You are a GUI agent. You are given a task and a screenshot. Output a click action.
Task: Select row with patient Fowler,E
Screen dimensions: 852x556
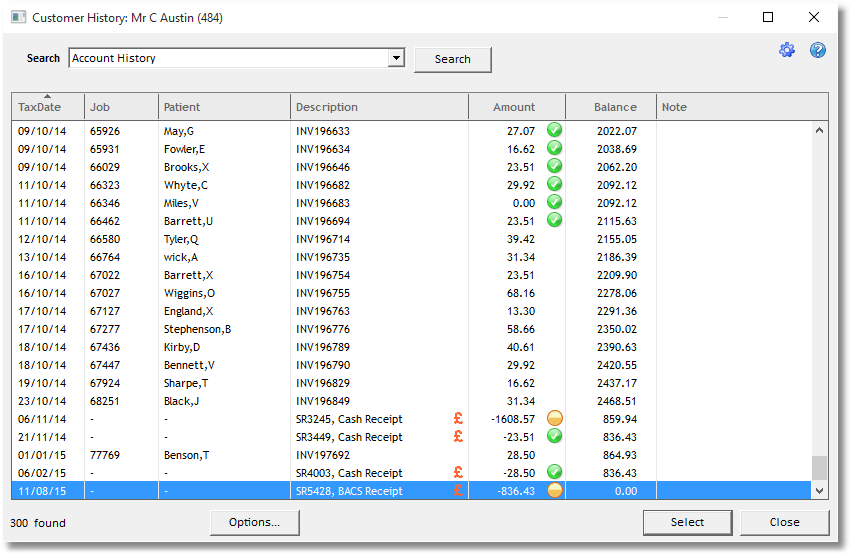pyautogui.click(x=412, y=149)
